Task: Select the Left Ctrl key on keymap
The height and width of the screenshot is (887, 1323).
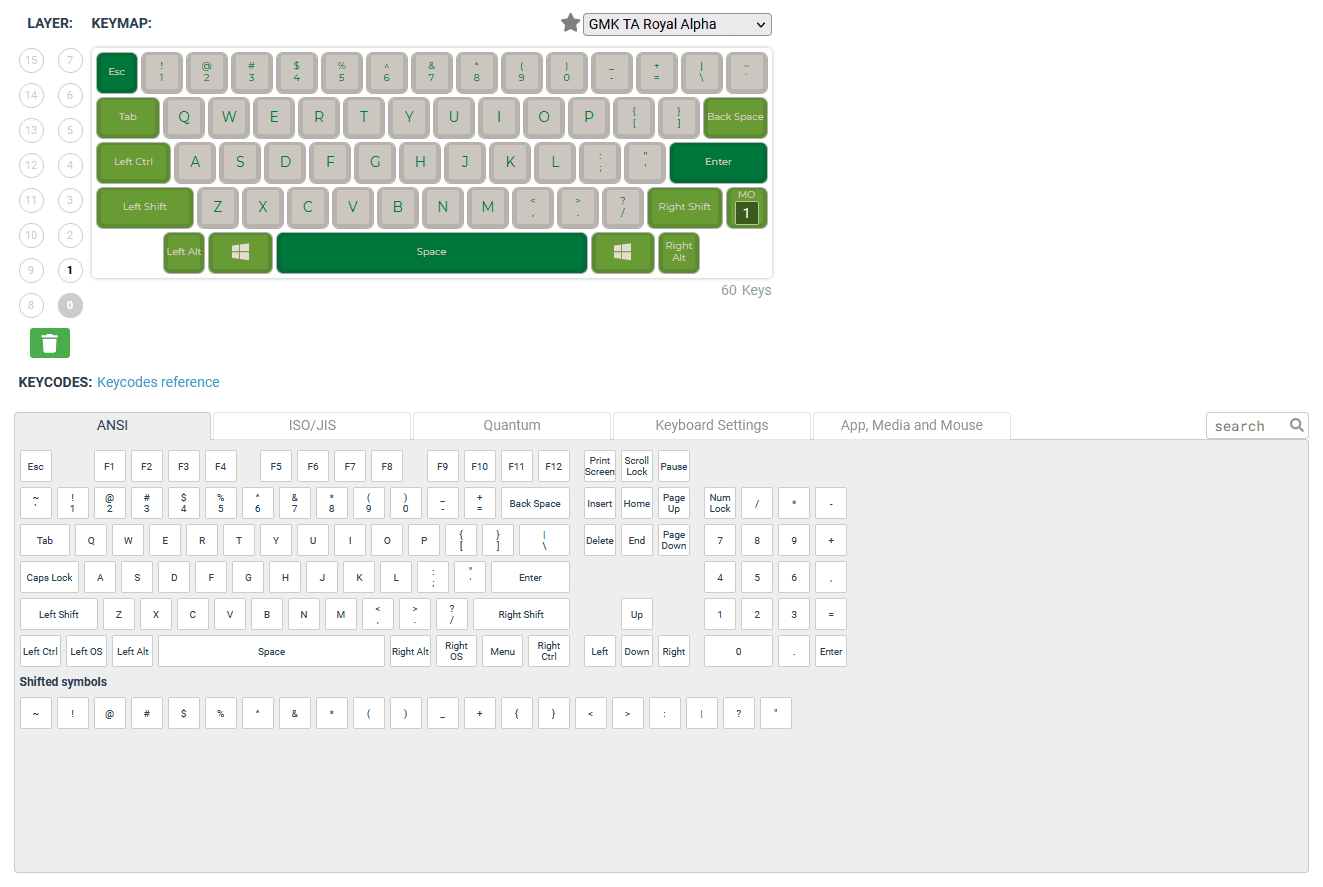Action: click(133, 162)
